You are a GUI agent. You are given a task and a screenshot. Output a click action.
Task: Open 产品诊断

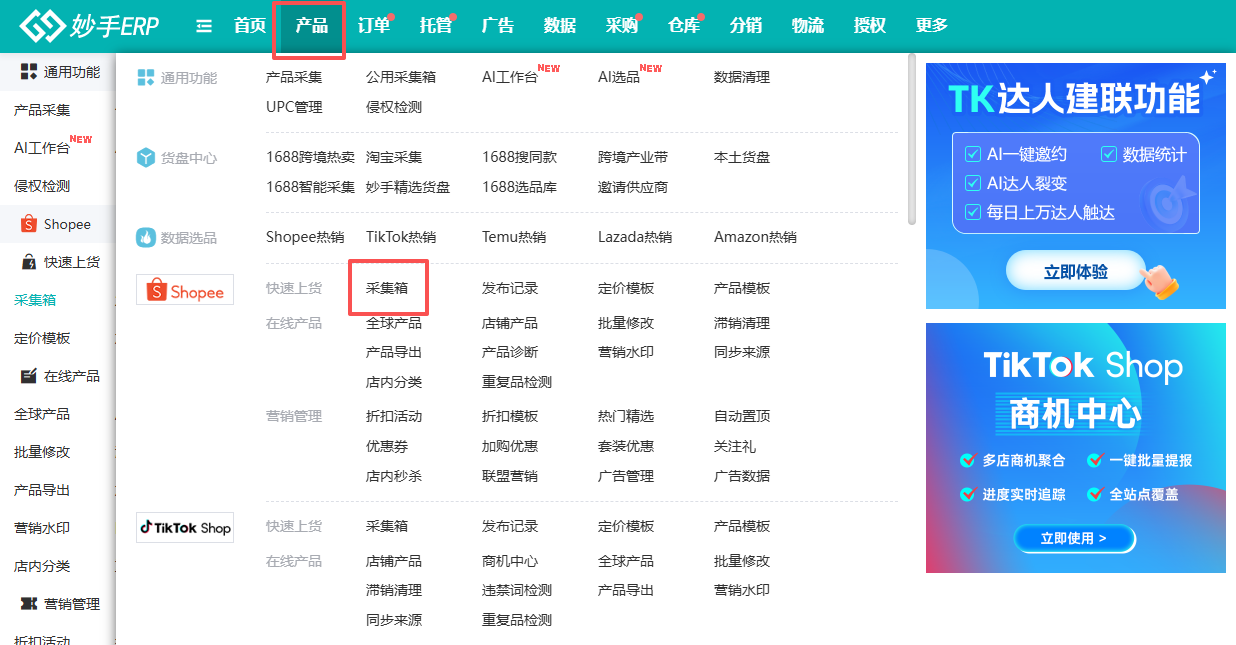[510, 352]
